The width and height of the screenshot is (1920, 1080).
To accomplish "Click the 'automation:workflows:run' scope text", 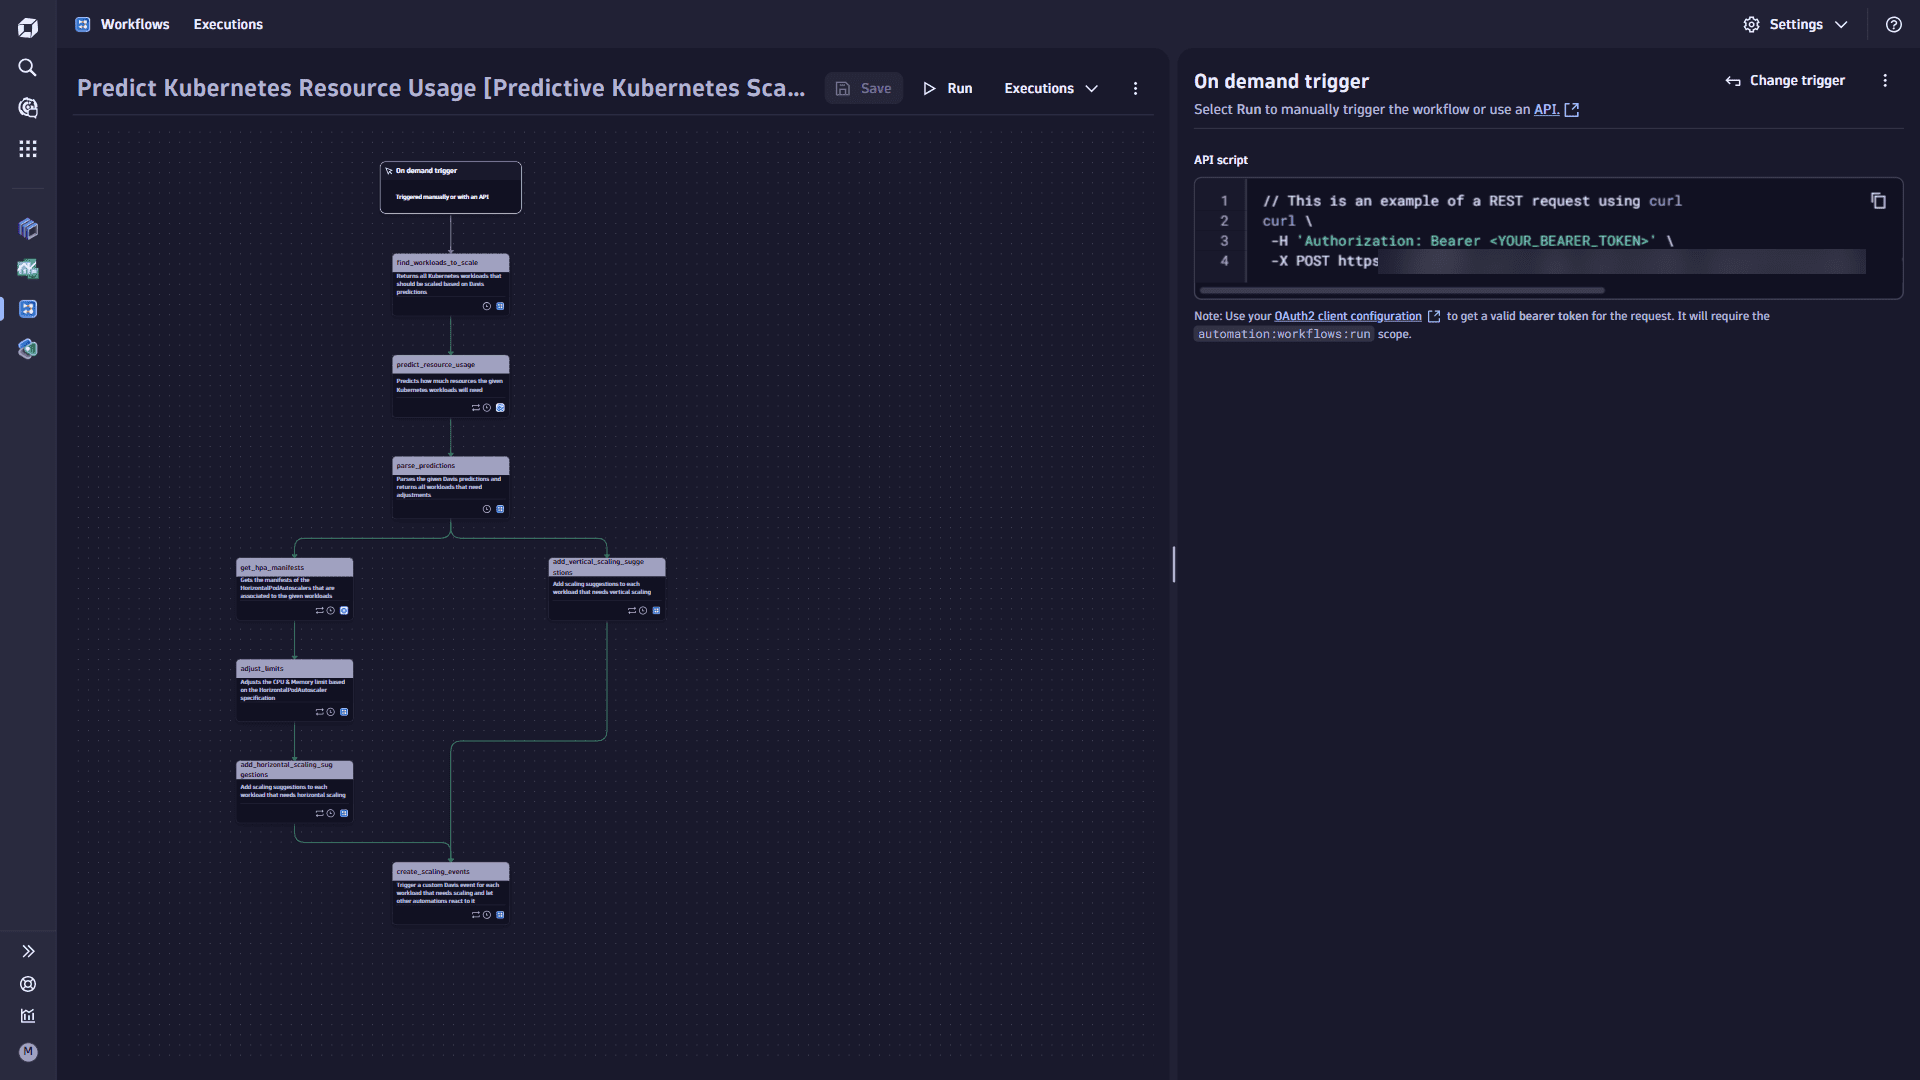I will click(x=1284, y=334).
